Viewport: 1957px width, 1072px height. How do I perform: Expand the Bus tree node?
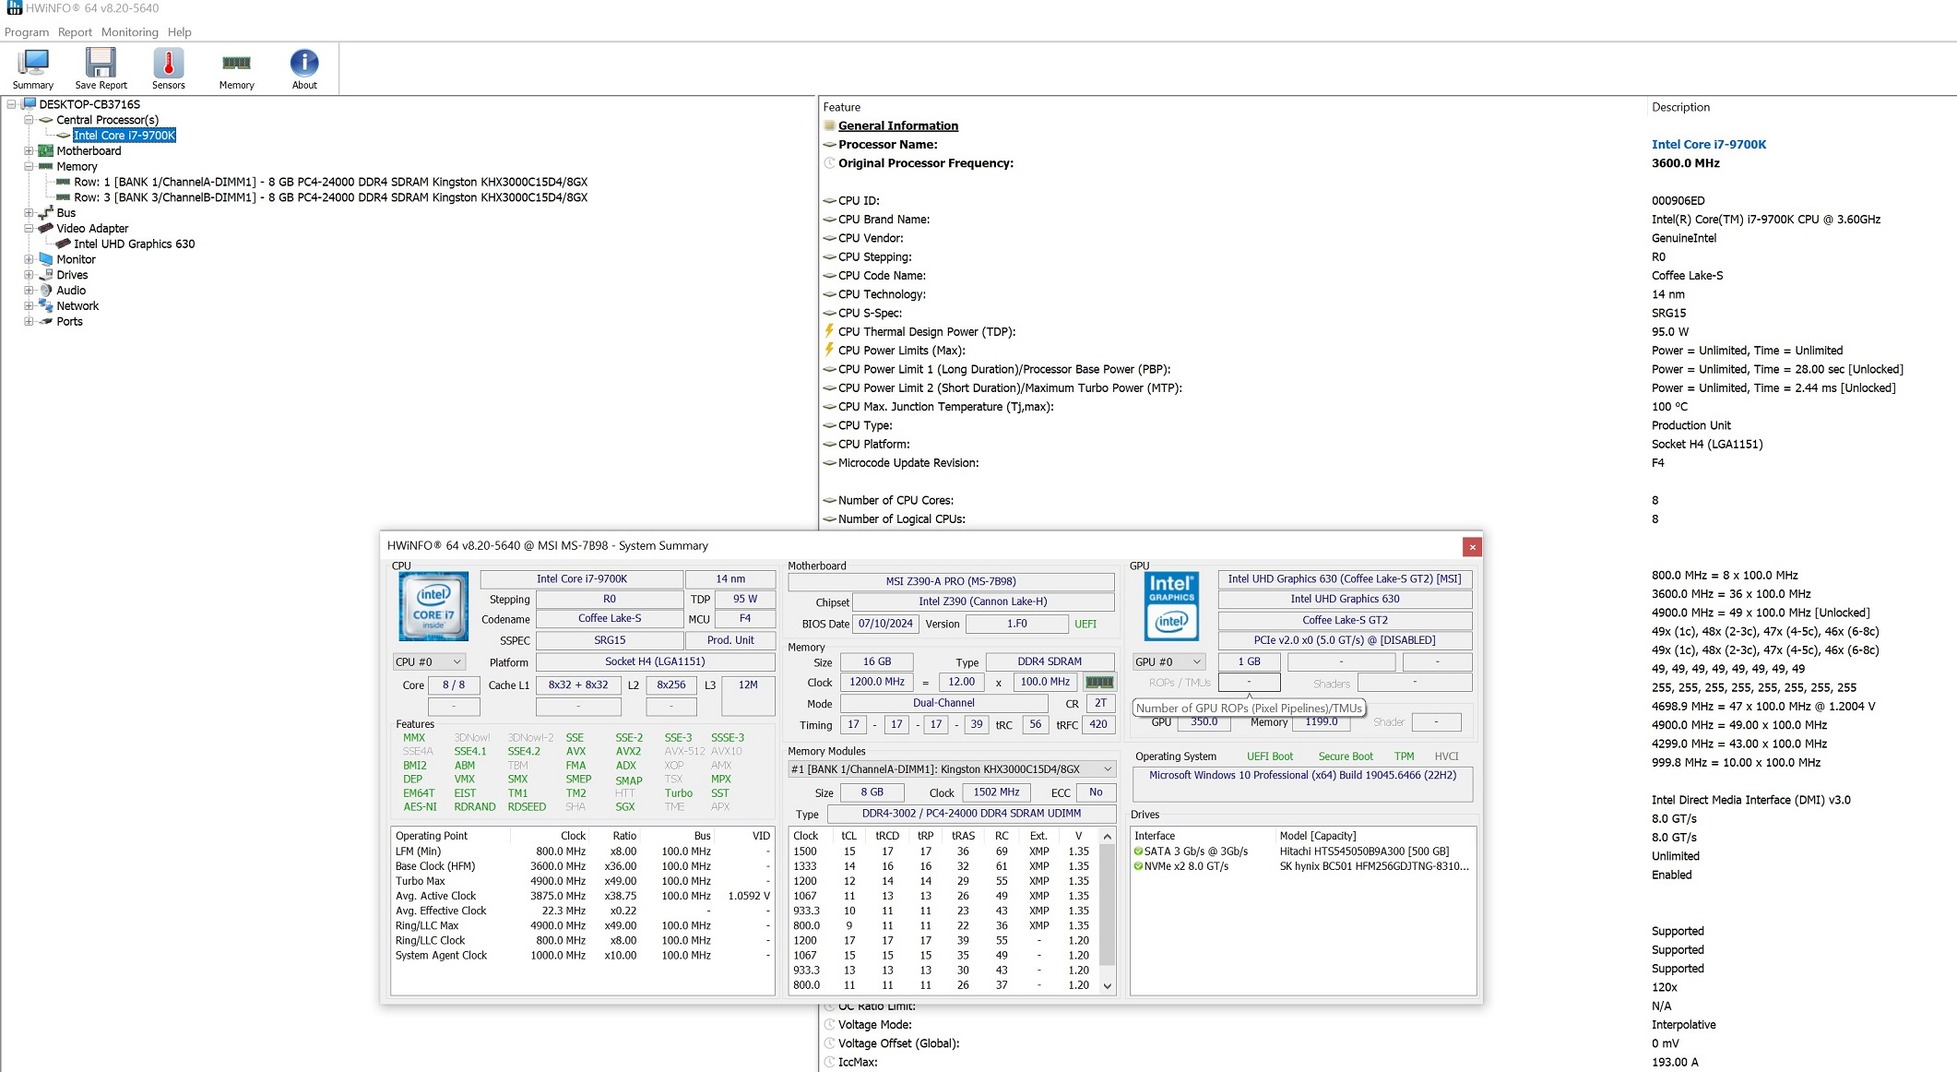(29, 213)
